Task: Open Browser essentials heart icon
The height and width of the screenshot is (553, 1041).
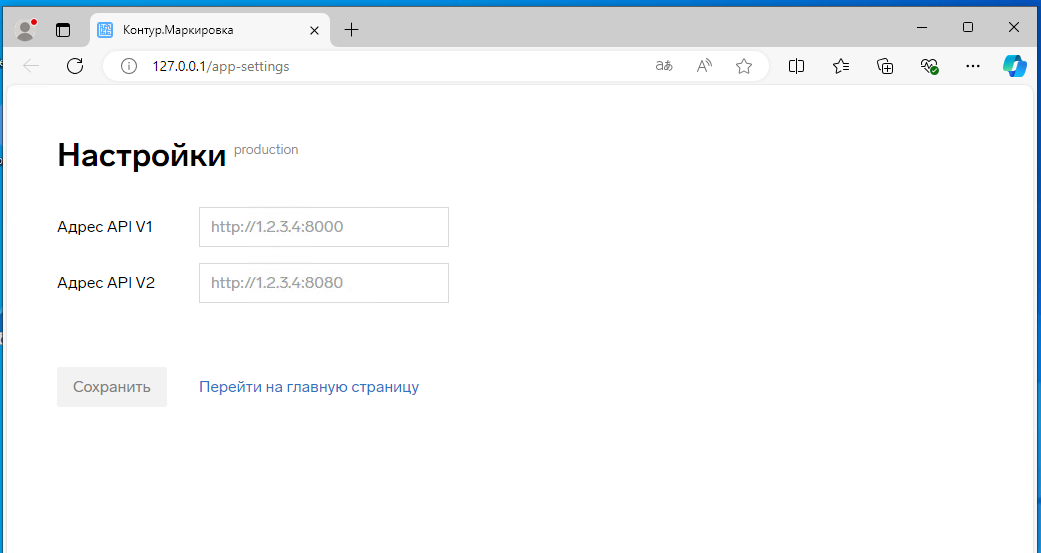Action: point(929,66)
